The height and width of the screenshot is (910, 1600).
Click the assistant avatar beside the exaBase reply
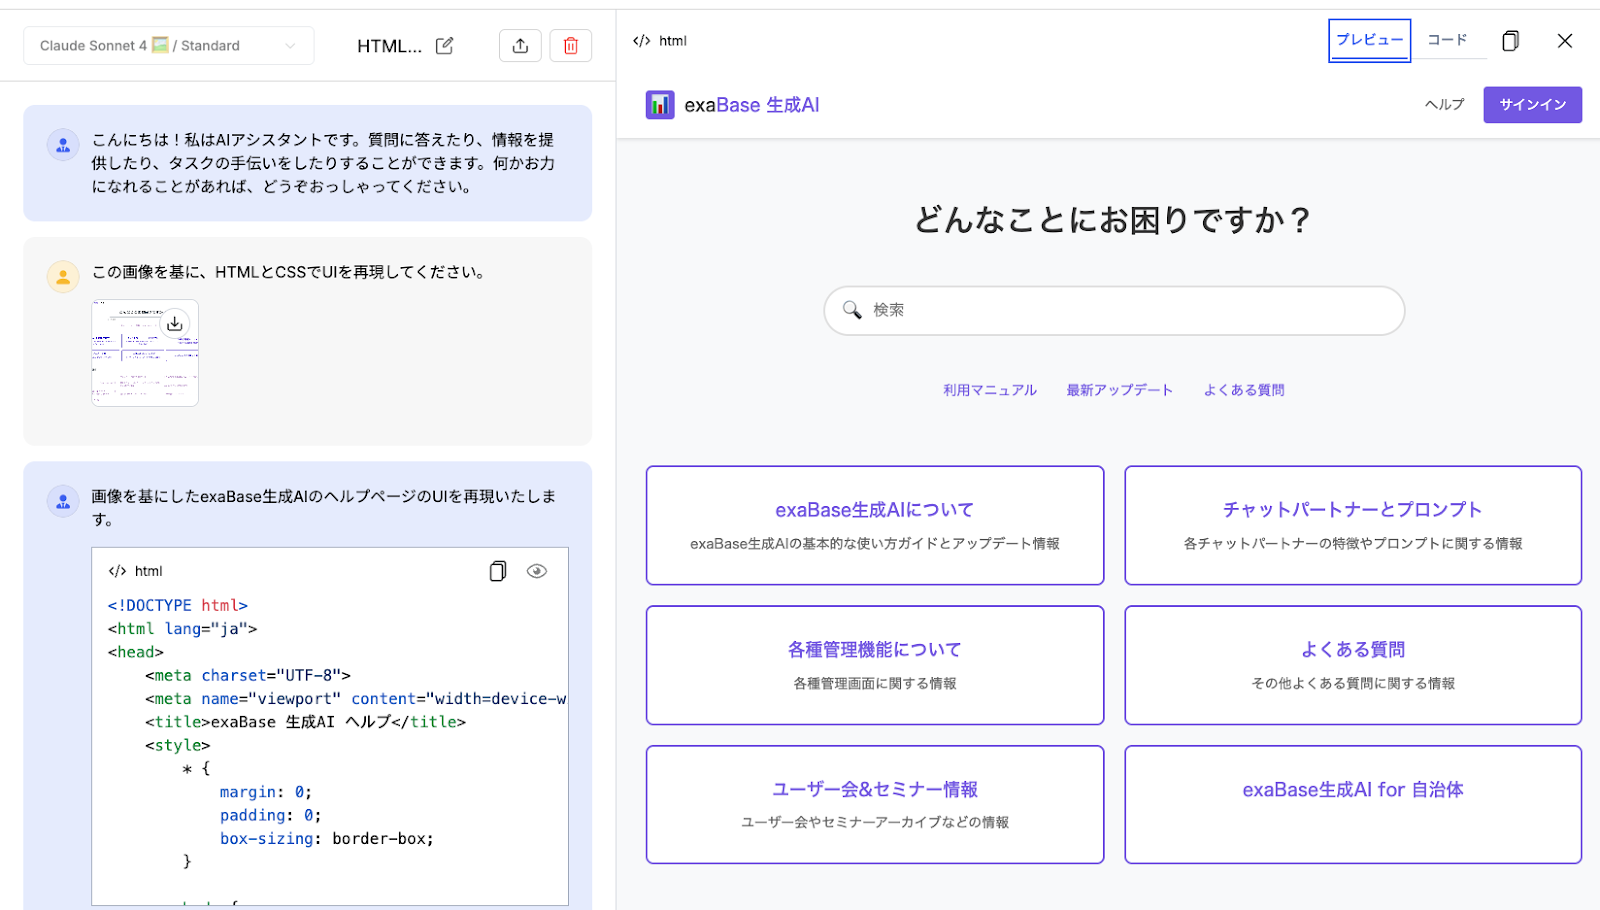click(63, 501)
